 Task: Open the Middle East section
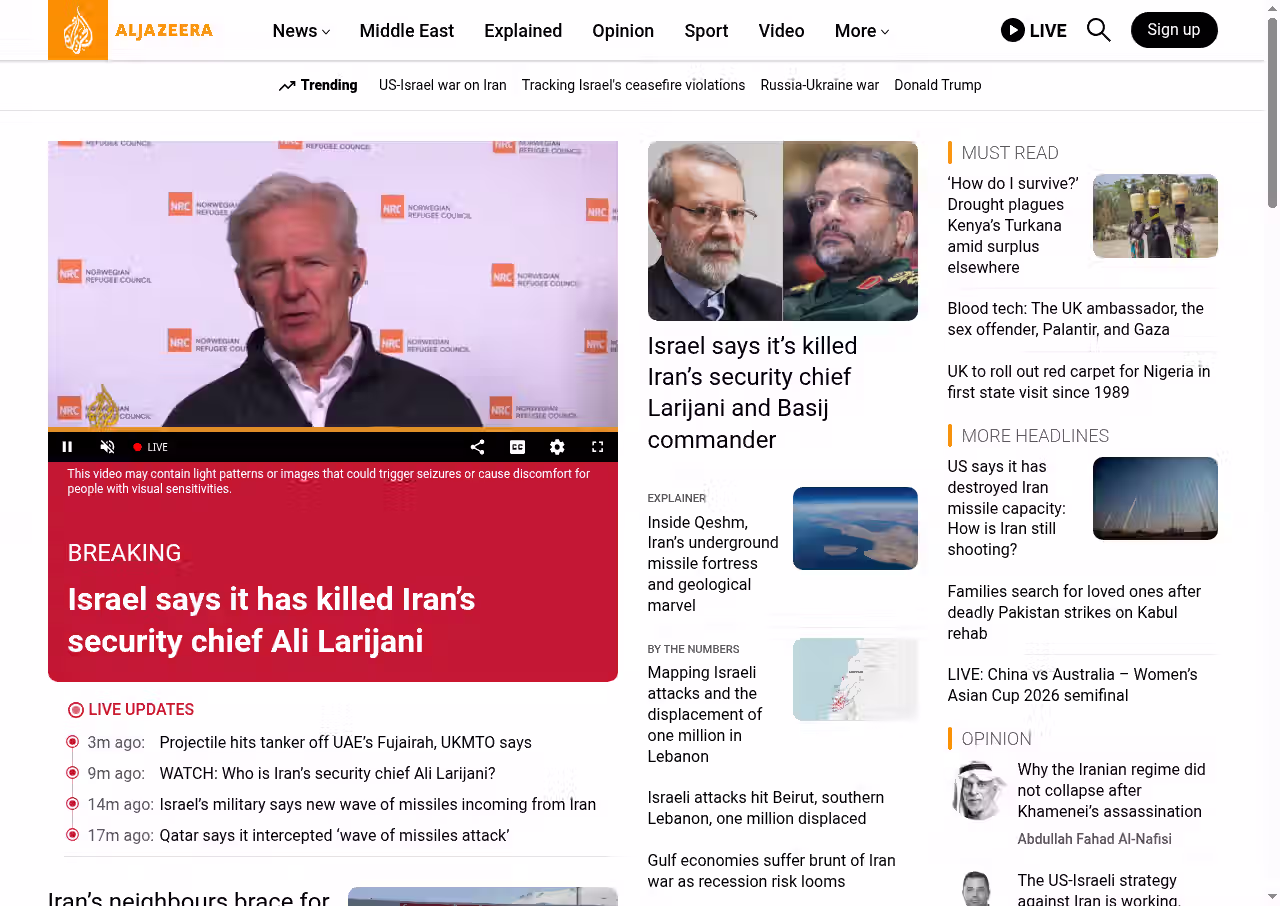[406, 31]
